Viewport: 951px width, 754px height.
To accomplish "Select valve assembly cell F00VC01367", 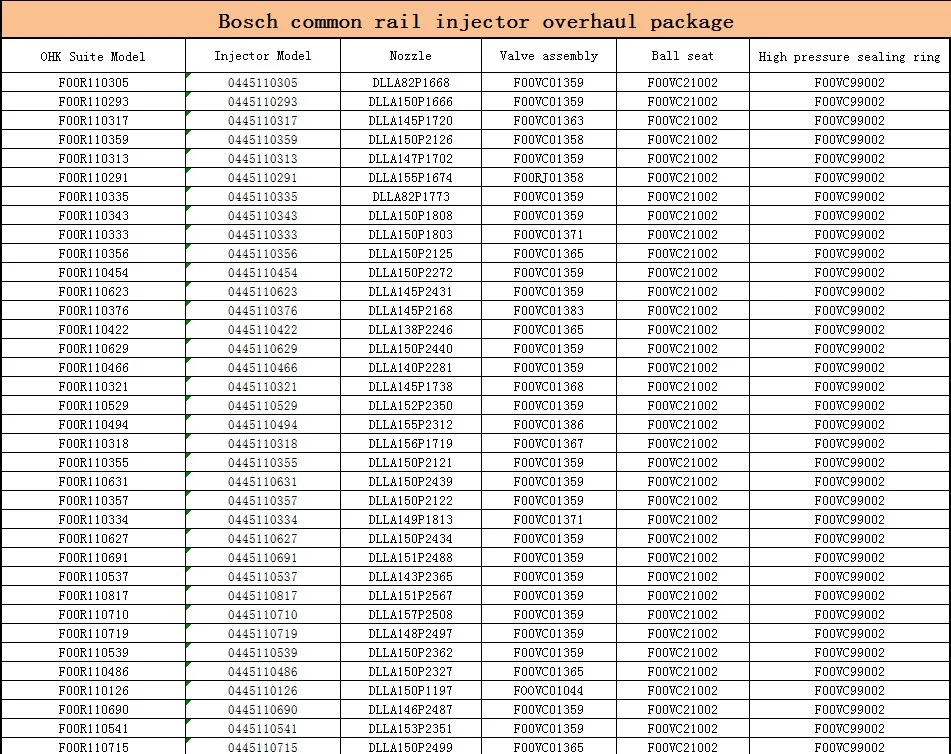I will [548, 443].
